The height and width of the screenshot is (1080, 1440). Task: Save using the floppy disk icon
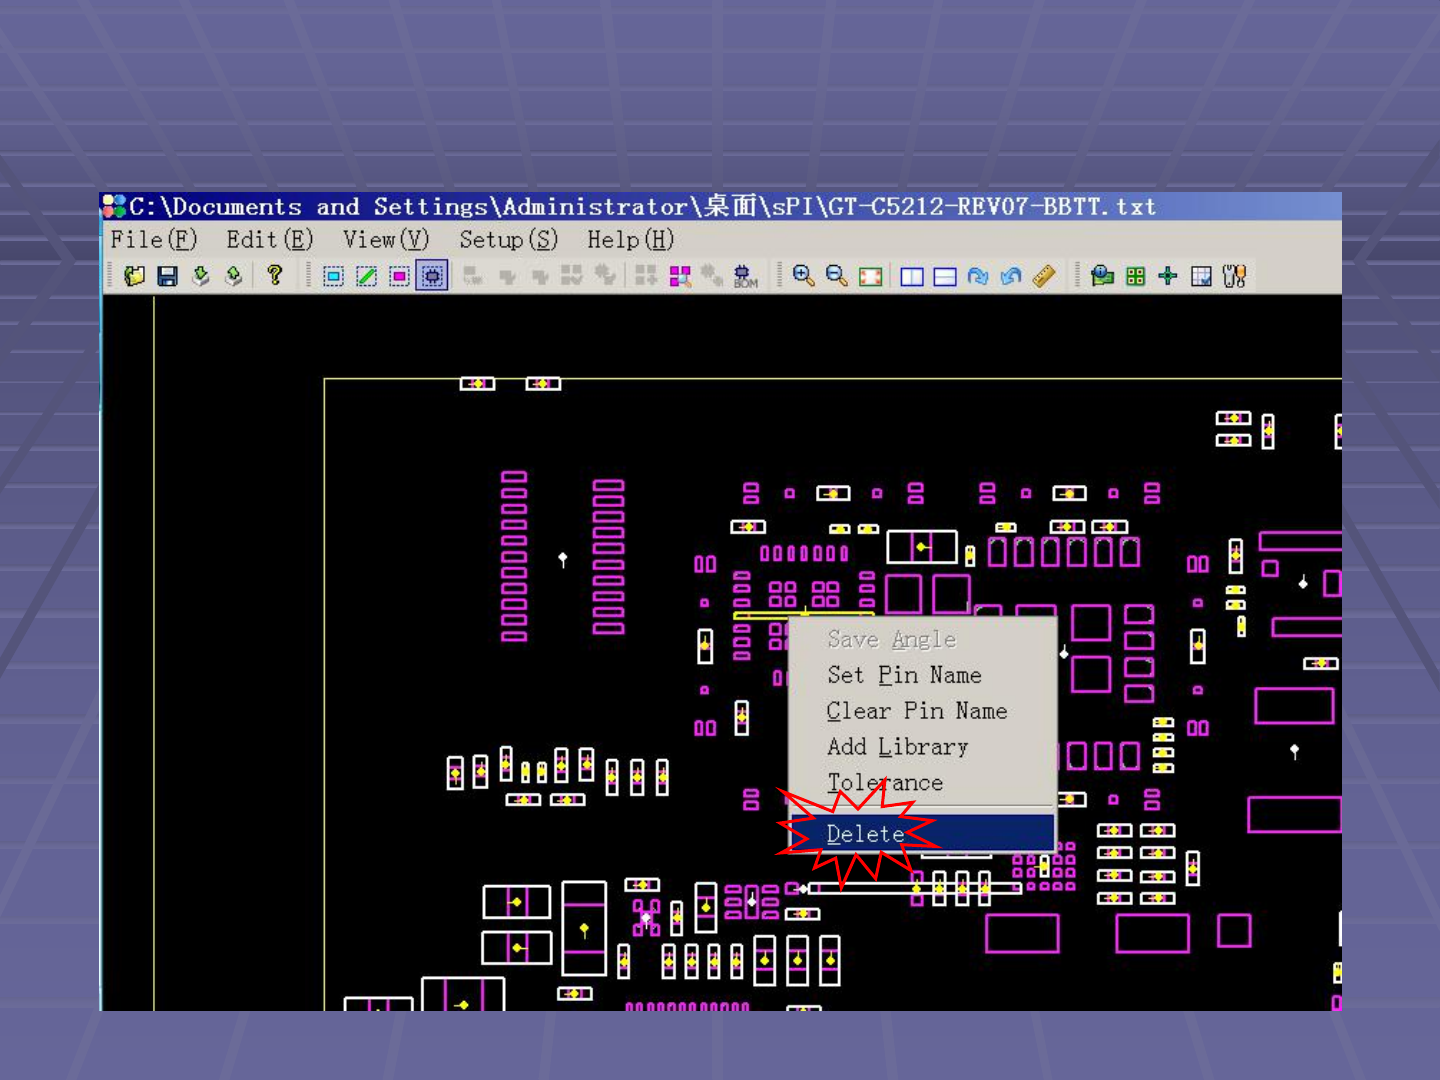[x=167, y=276]
